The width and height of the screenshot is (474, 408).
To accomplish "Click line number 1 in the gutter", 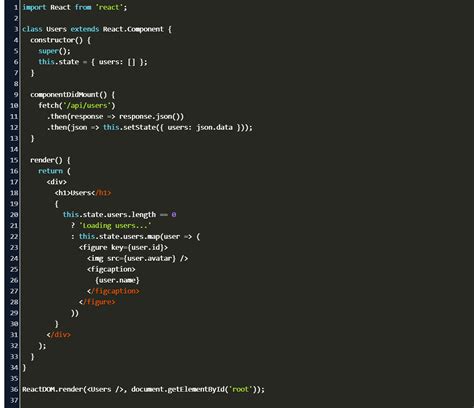I will pos(16,7).
